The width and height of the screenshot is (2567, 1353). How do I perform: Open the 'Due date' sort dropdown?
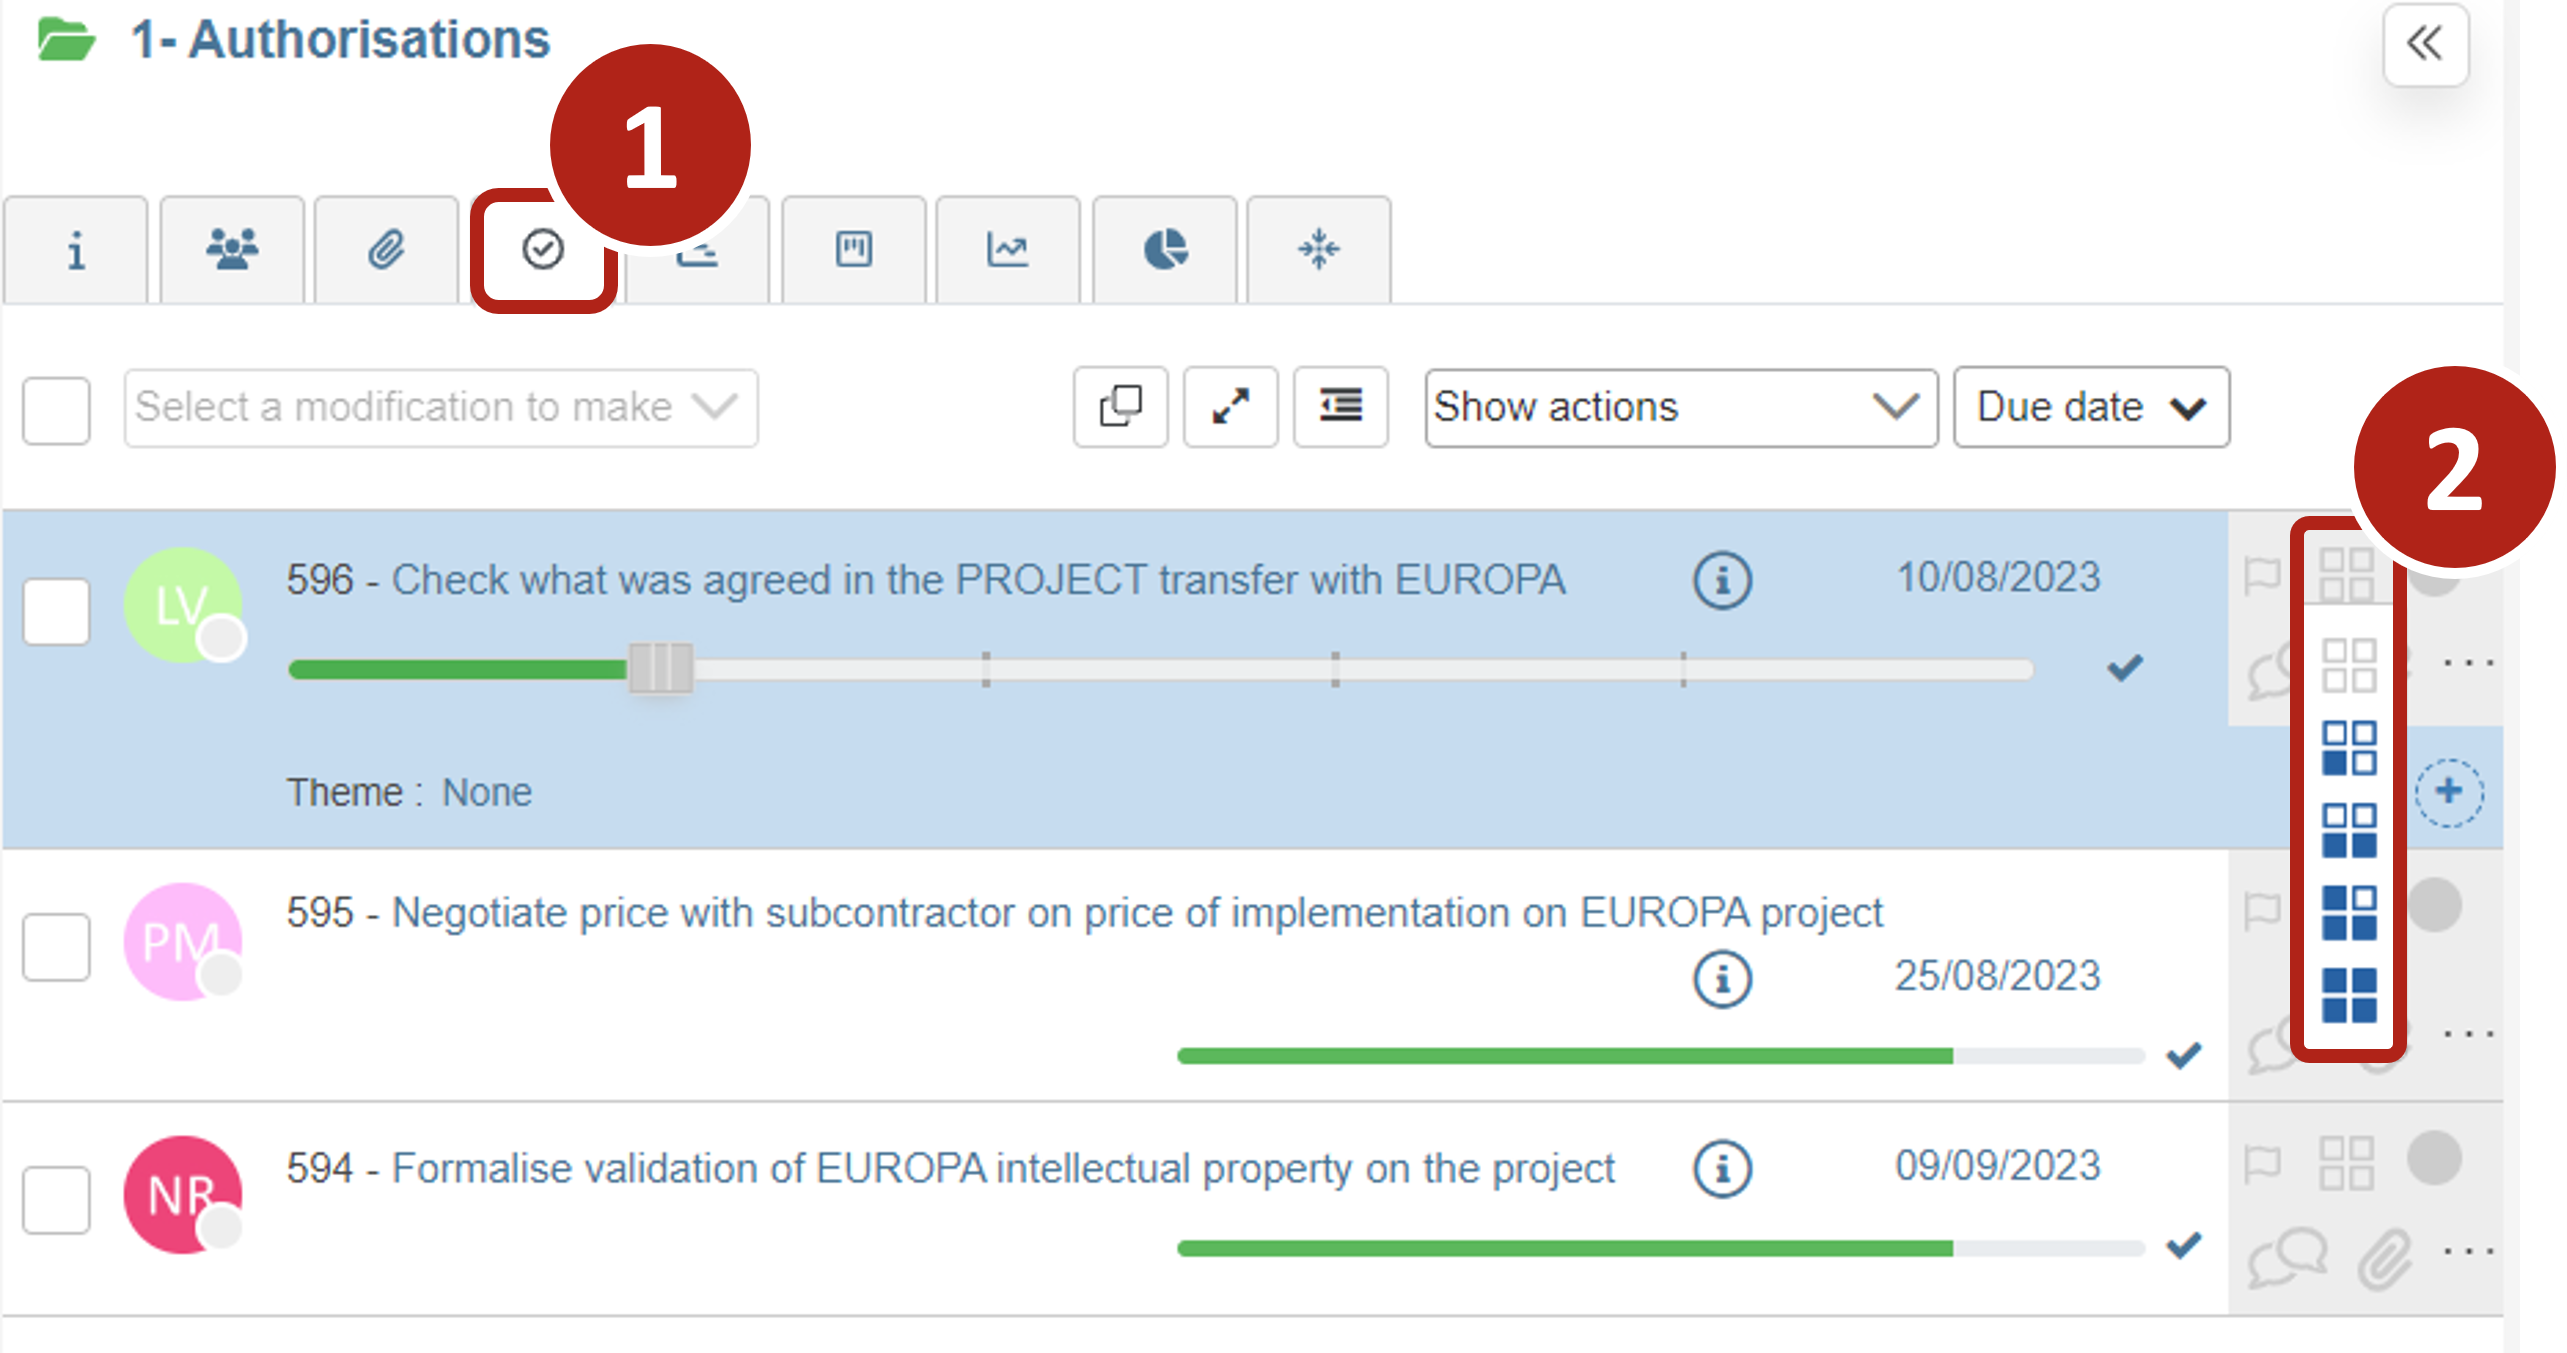tap(2091, 408)
